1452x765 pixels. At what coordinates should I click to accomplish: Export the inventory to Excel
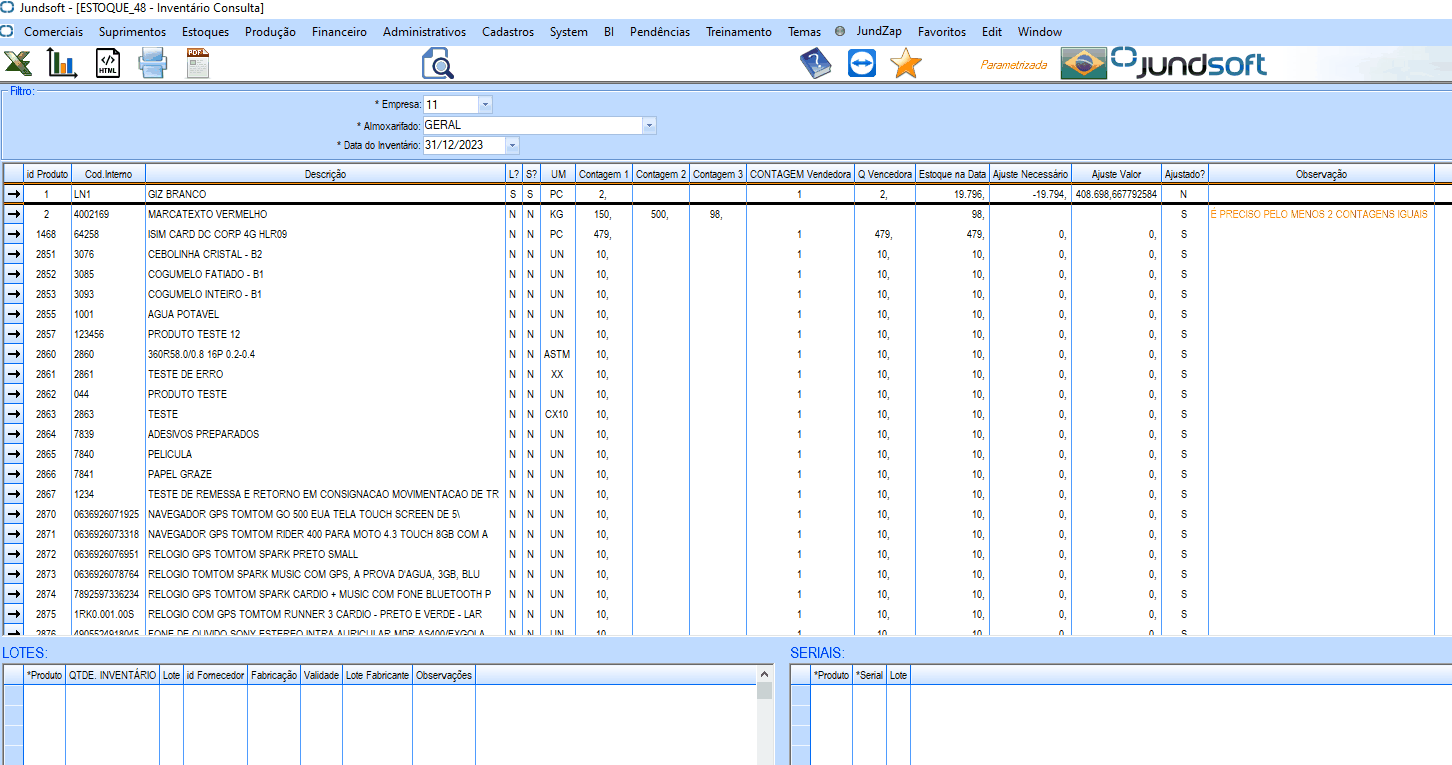click(x=18, y=63)
